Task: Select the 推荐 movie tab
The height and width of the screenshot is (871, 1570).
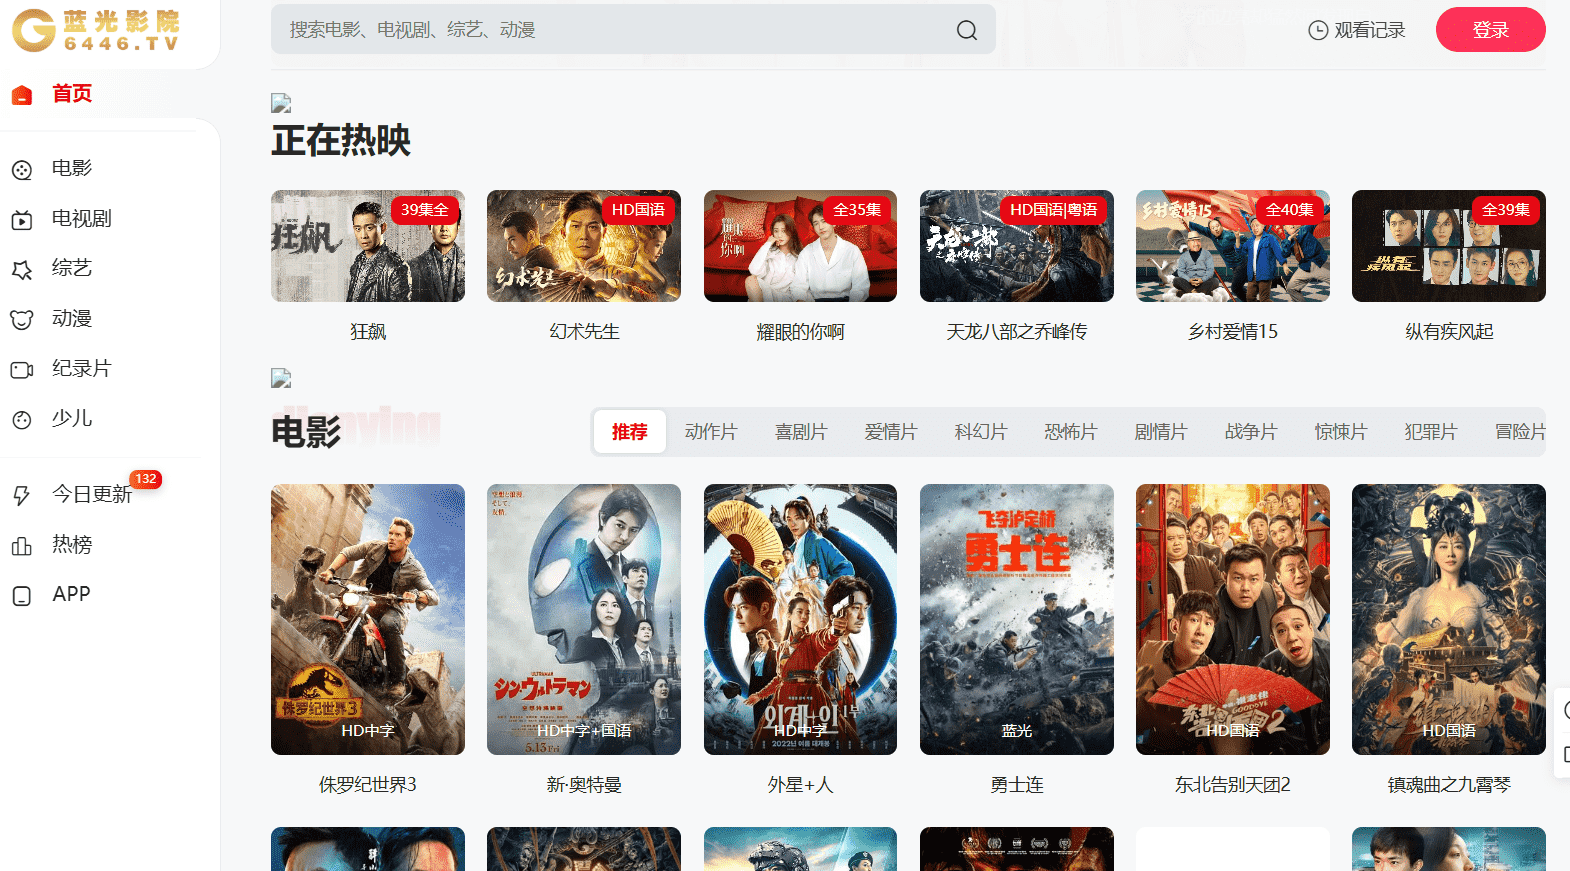Action: click(x=630, y=432)
